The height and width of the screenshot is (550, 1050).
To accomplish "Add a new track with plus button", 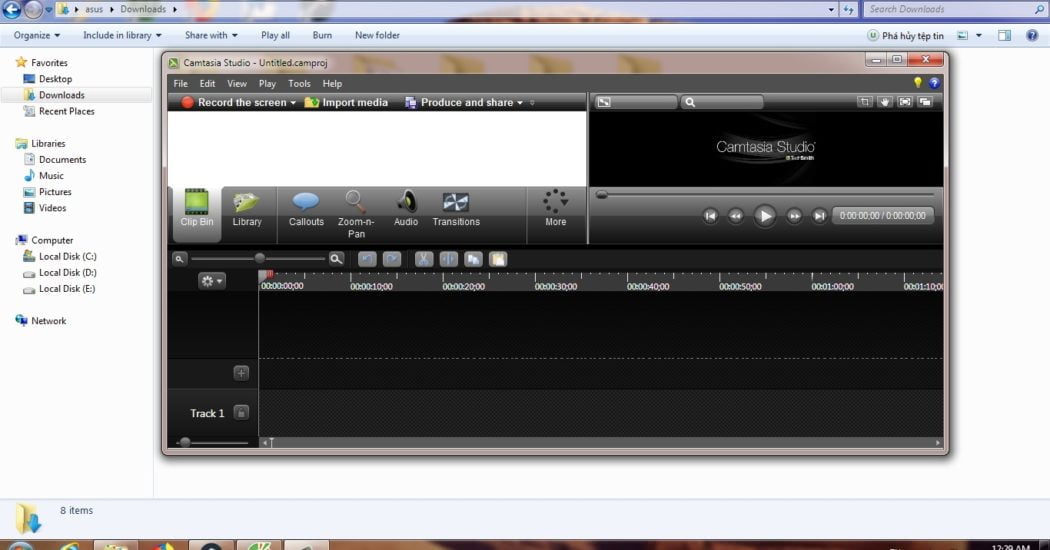I will (x=241, y=373).
